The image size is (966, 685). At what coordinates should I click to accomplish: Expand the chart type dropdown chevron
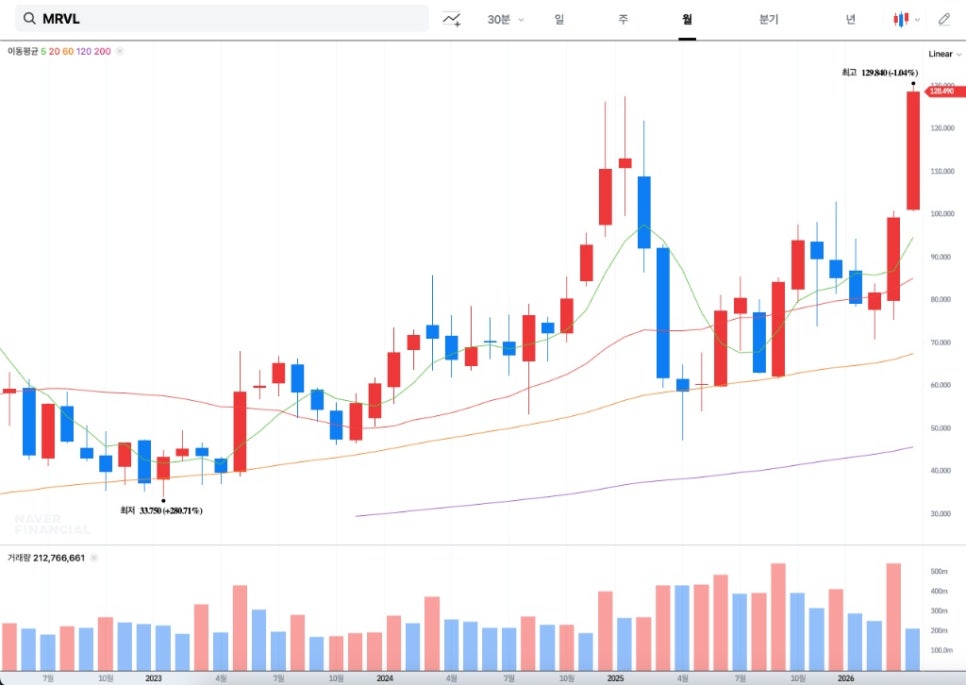(x=918, y=20)
